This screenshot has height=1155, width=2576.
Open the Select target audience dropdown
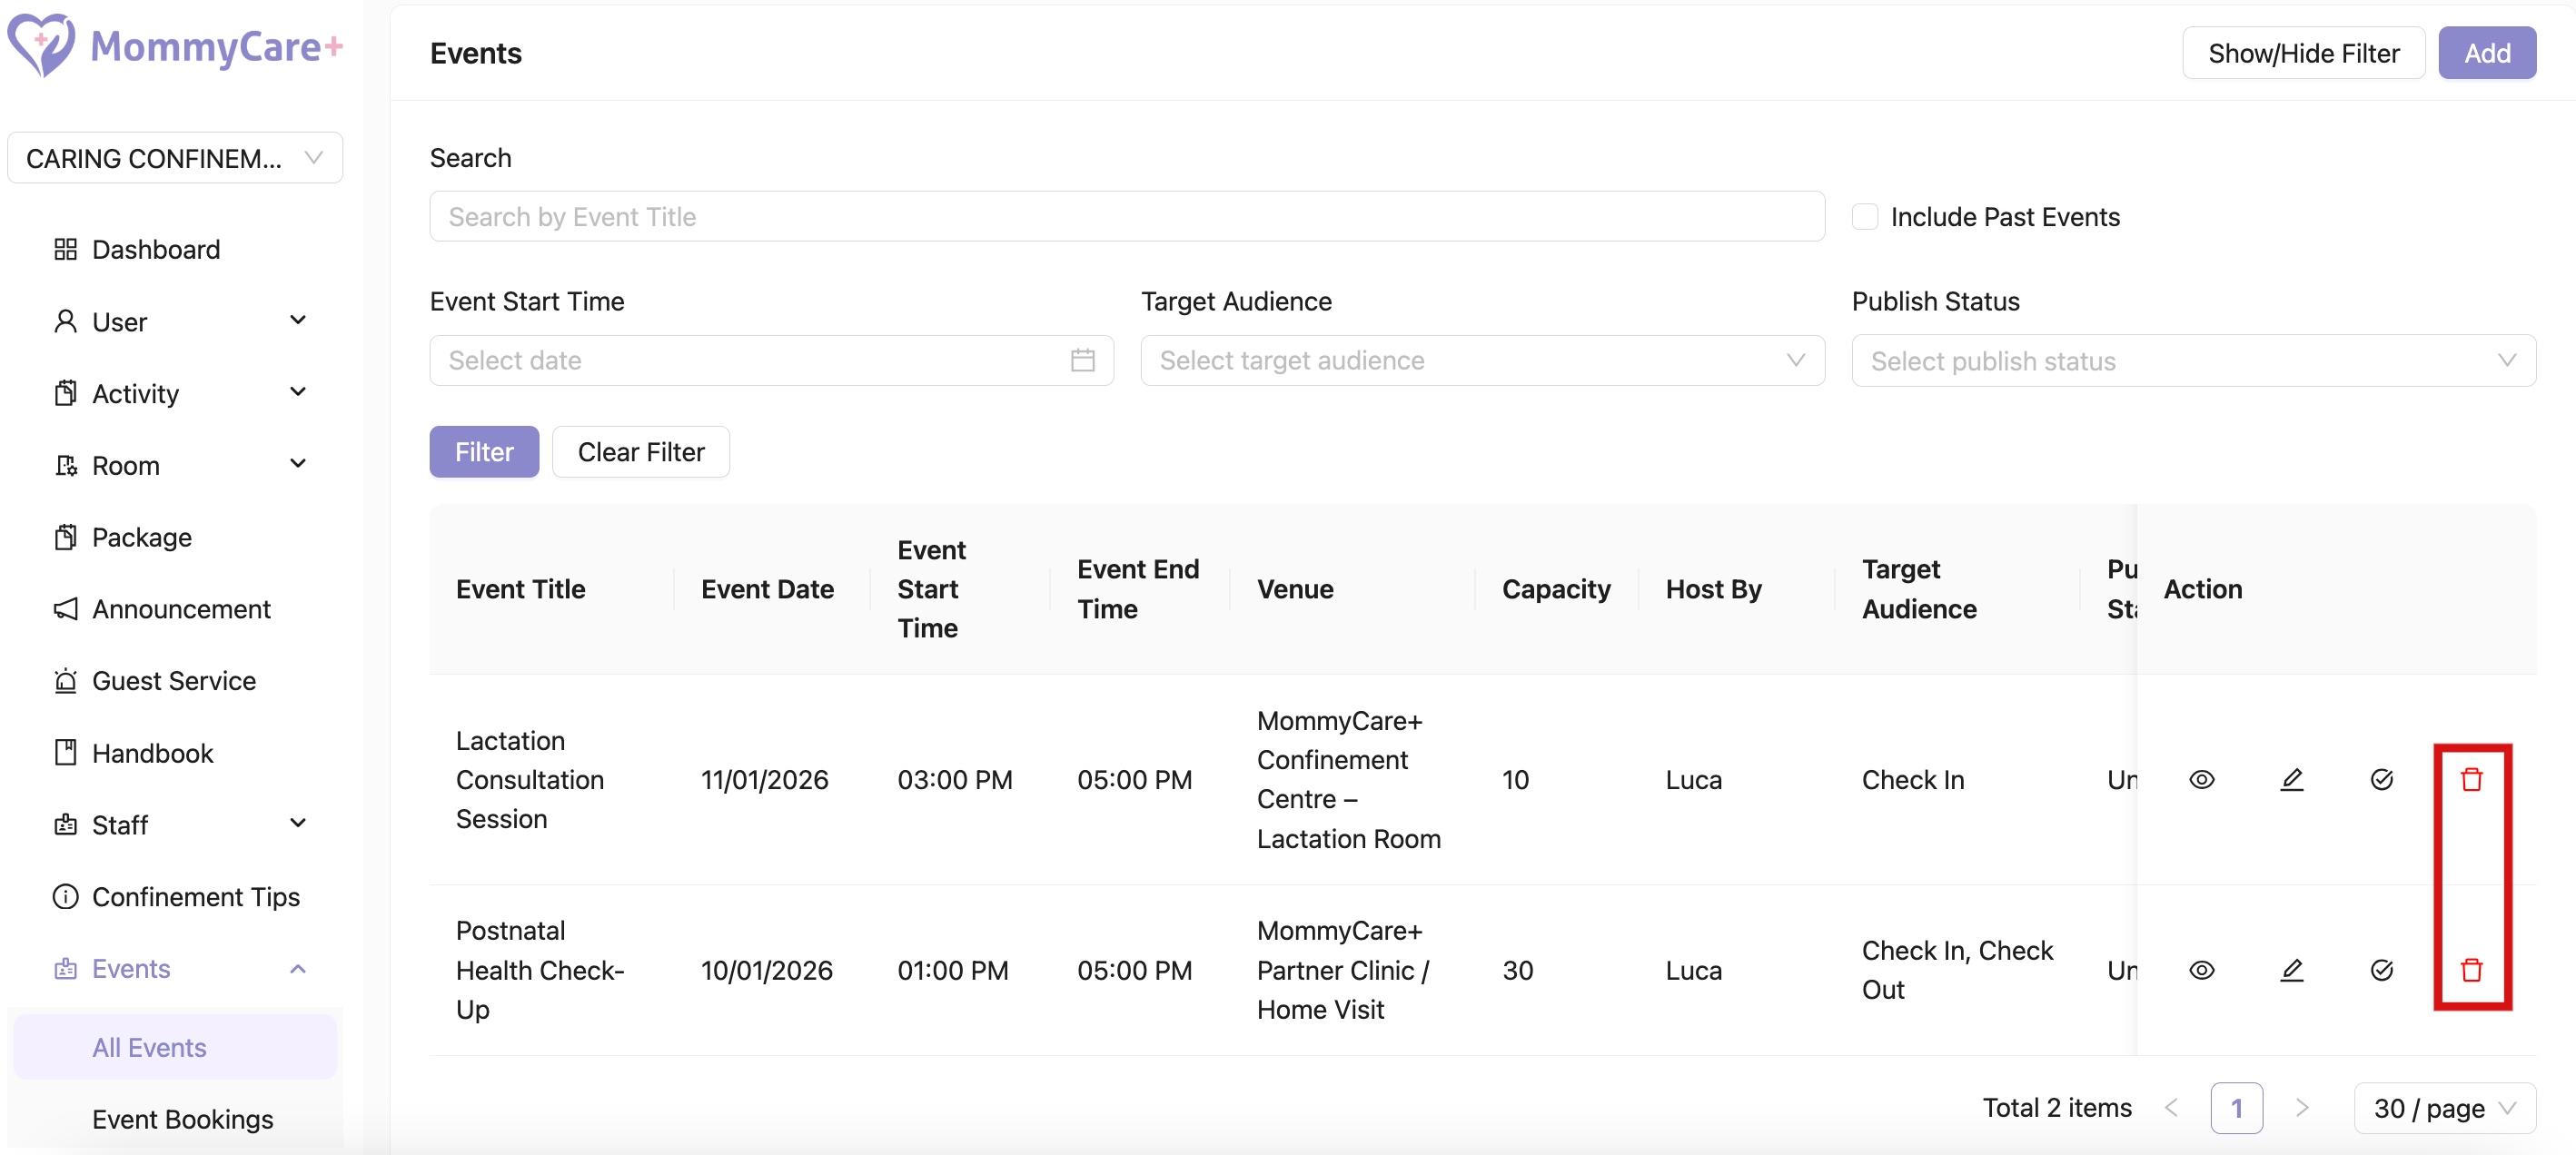[1482, 360]
